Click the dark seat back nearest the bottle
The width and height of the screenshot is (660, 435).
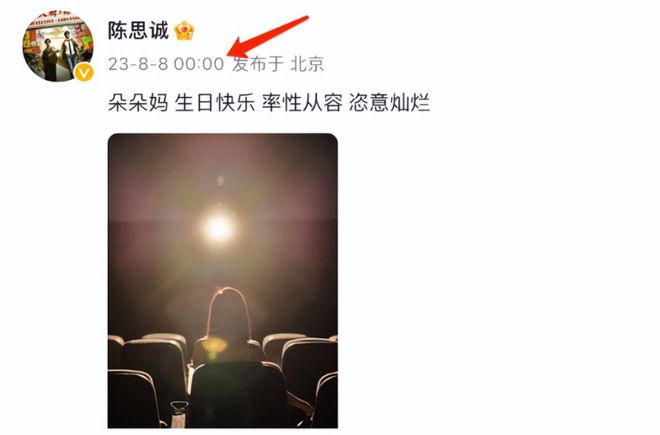tap(238, 395)
